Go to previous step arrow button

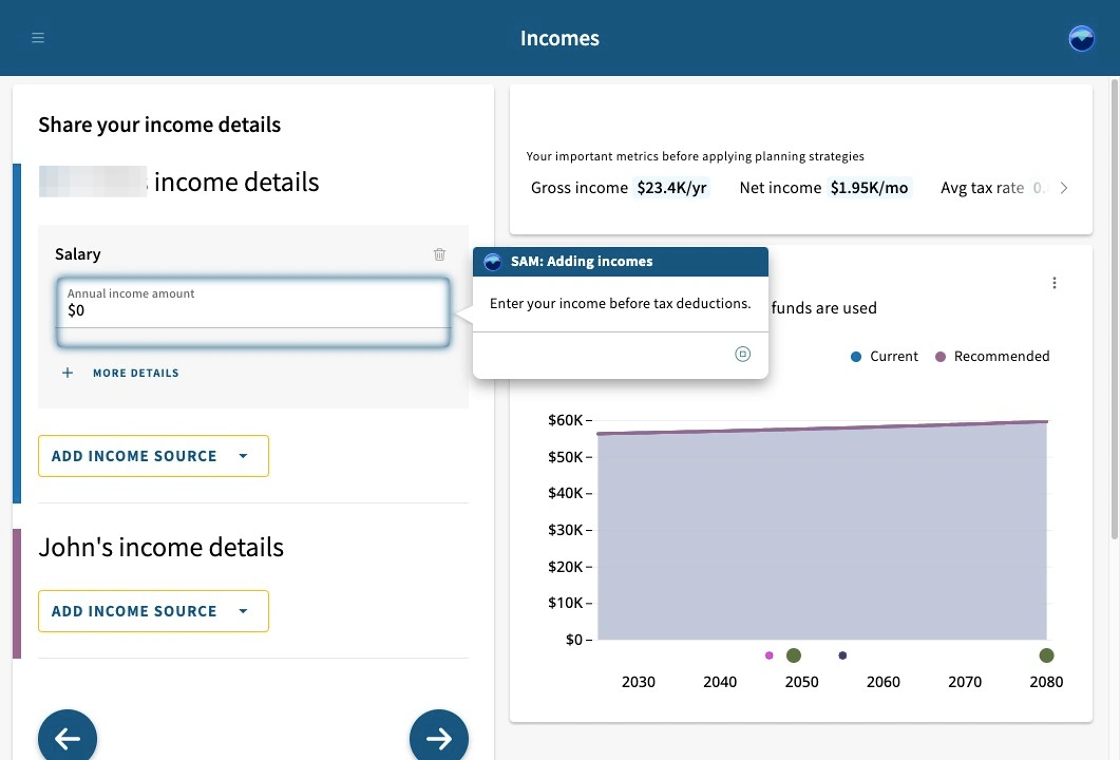(67, 738)
